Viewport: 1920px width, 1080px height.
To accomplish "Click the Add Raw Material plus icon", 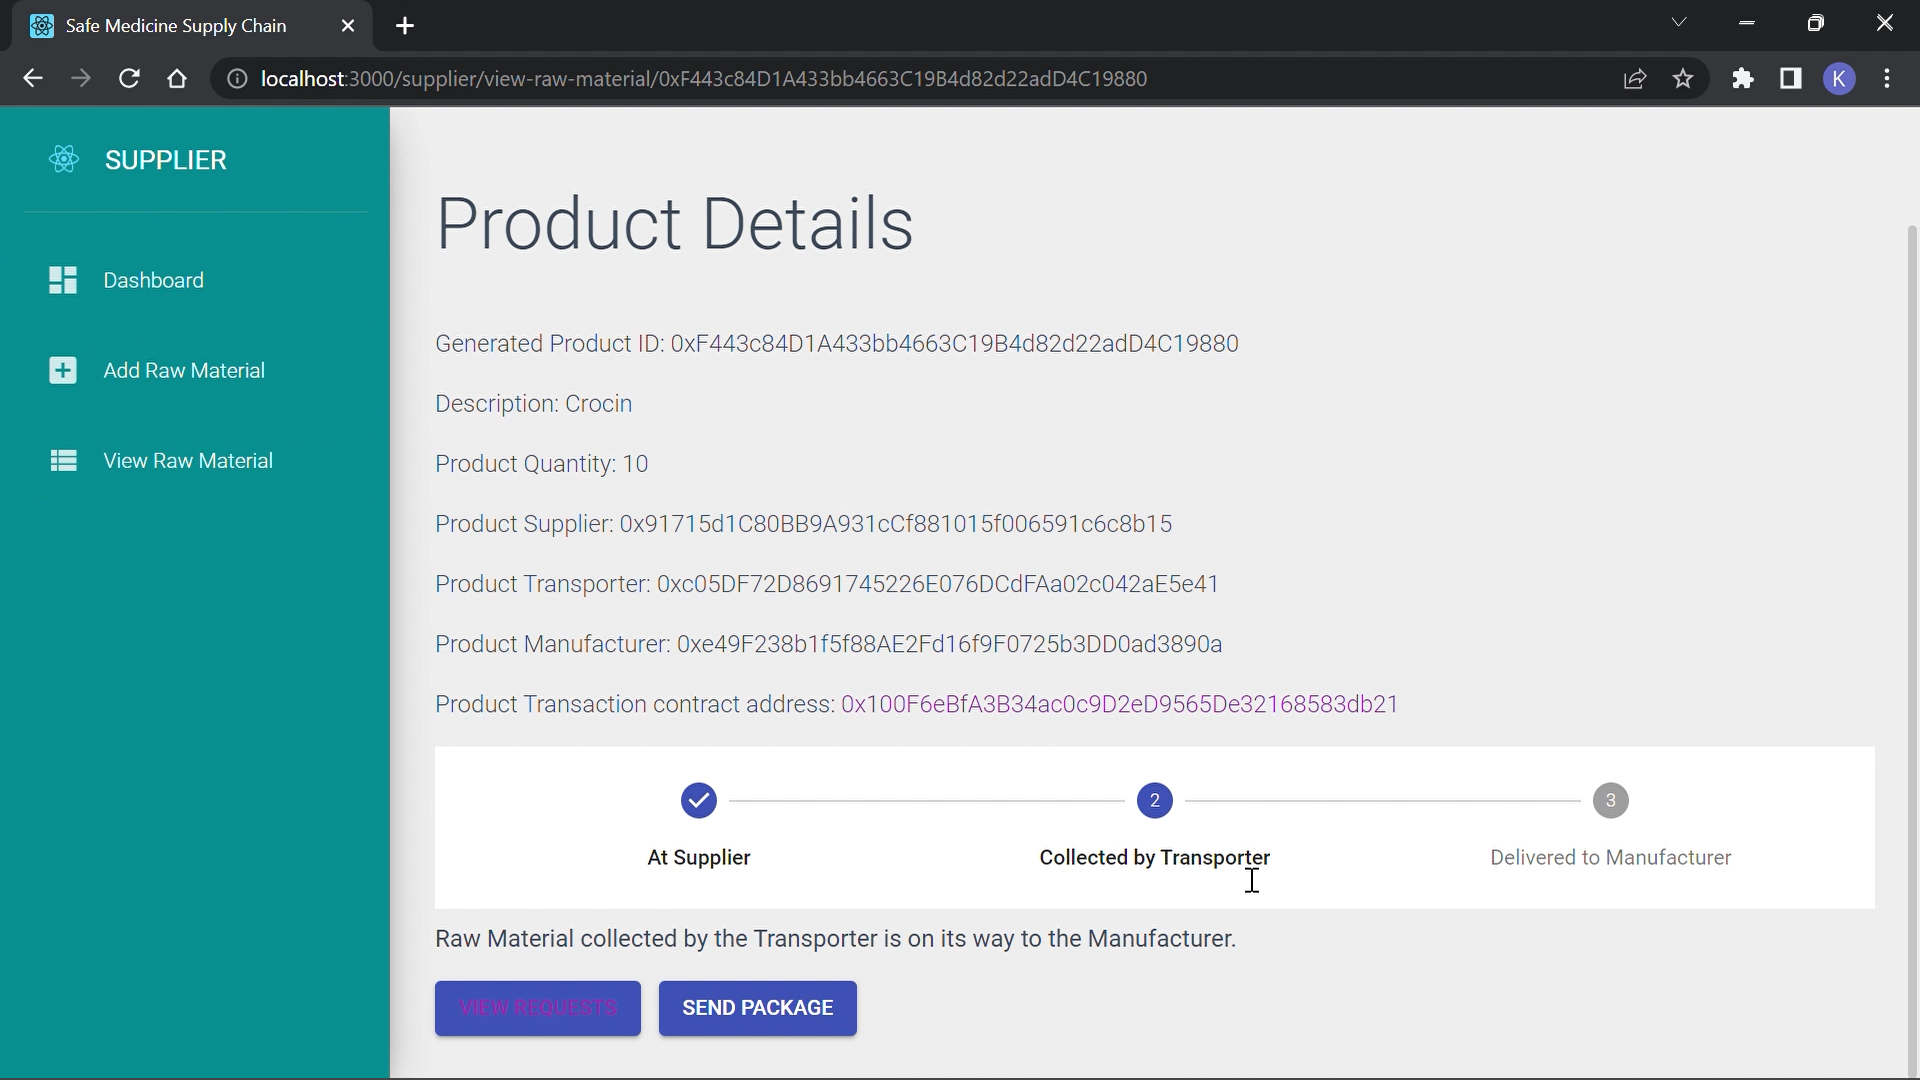I will point(62,369).
